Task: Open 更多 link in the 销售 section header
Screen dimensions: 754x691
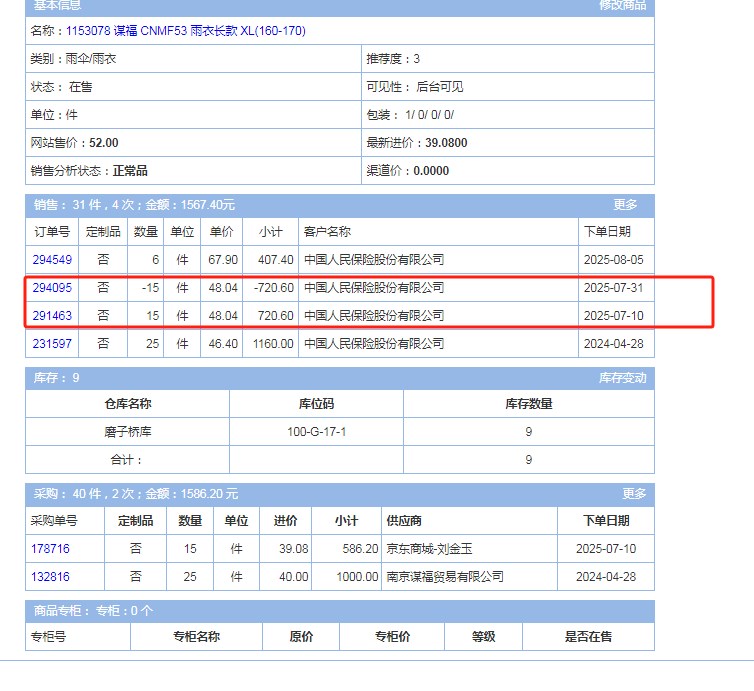Action: [625, 205]
